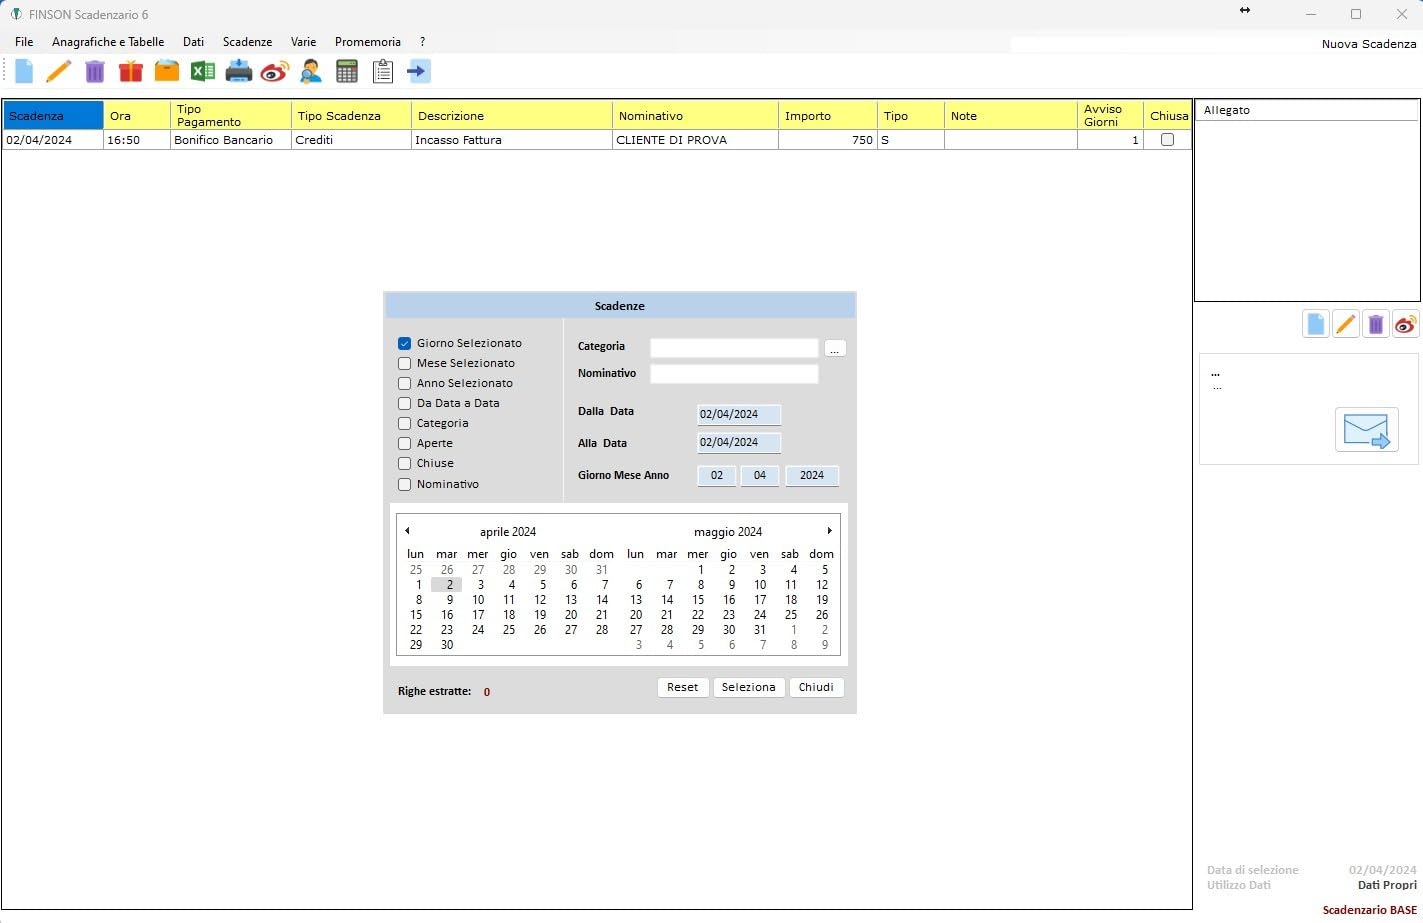Screen dimensions: 1423x923
Task: Go to previous month in calendar
Action: tap(407, 531)
